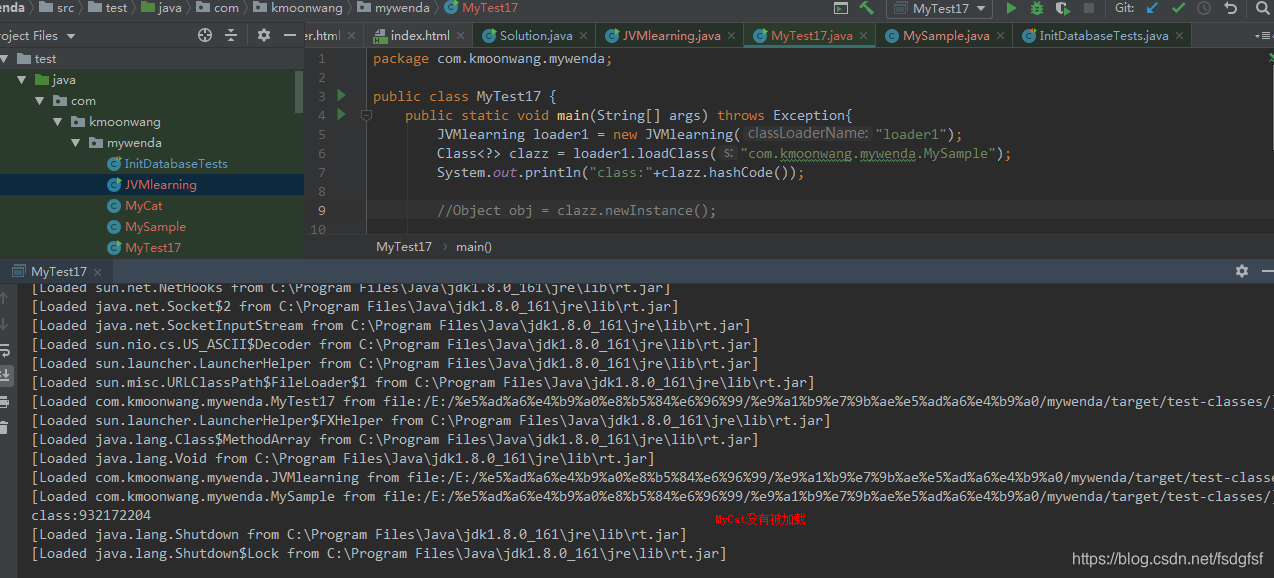The image size is (1274, 578).
Task: Select MyTest17 run tab in bottom panel
Action: click(x=59, y=271)
